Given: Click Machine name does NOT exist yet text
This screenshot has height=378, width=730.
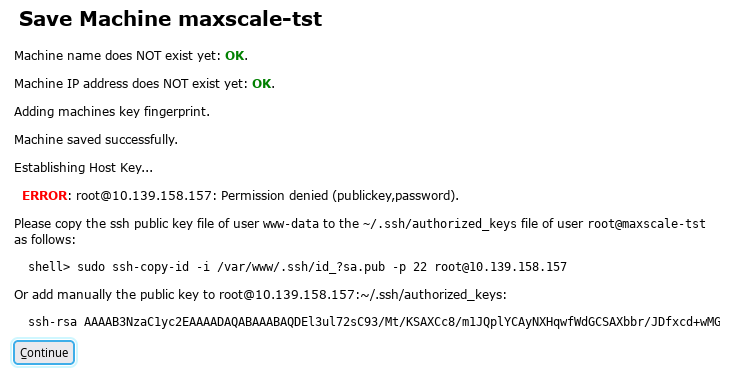Looking at the screenshot, I should 117,56.
